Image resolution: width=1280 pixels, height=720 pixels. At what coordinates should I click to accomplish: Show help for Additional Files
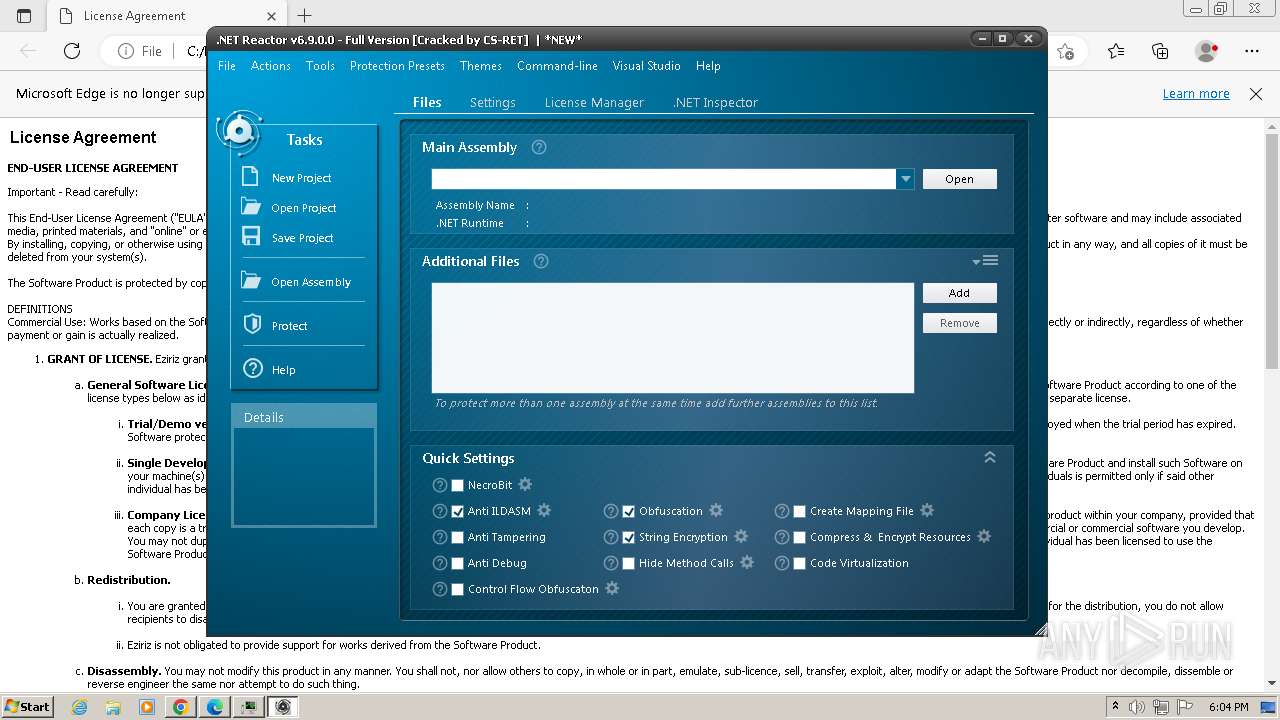[541, 261]
